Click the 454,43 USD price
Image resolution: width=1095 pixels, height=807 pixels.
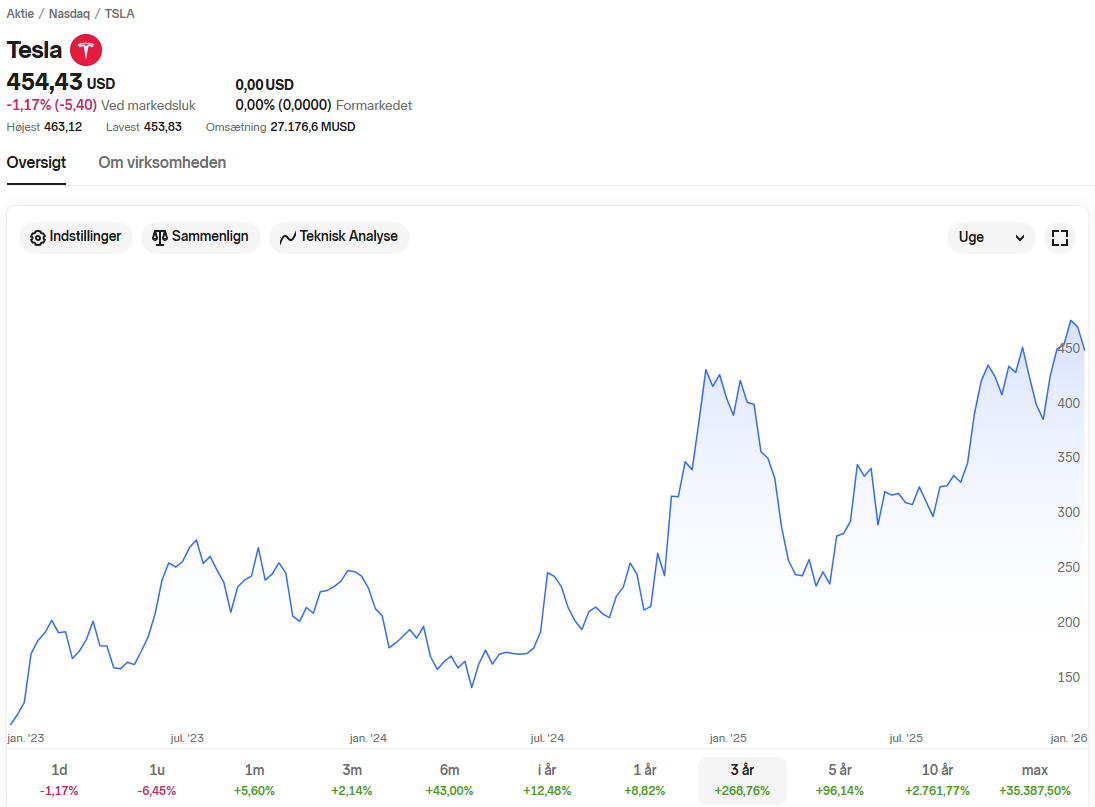pos(61,82)
